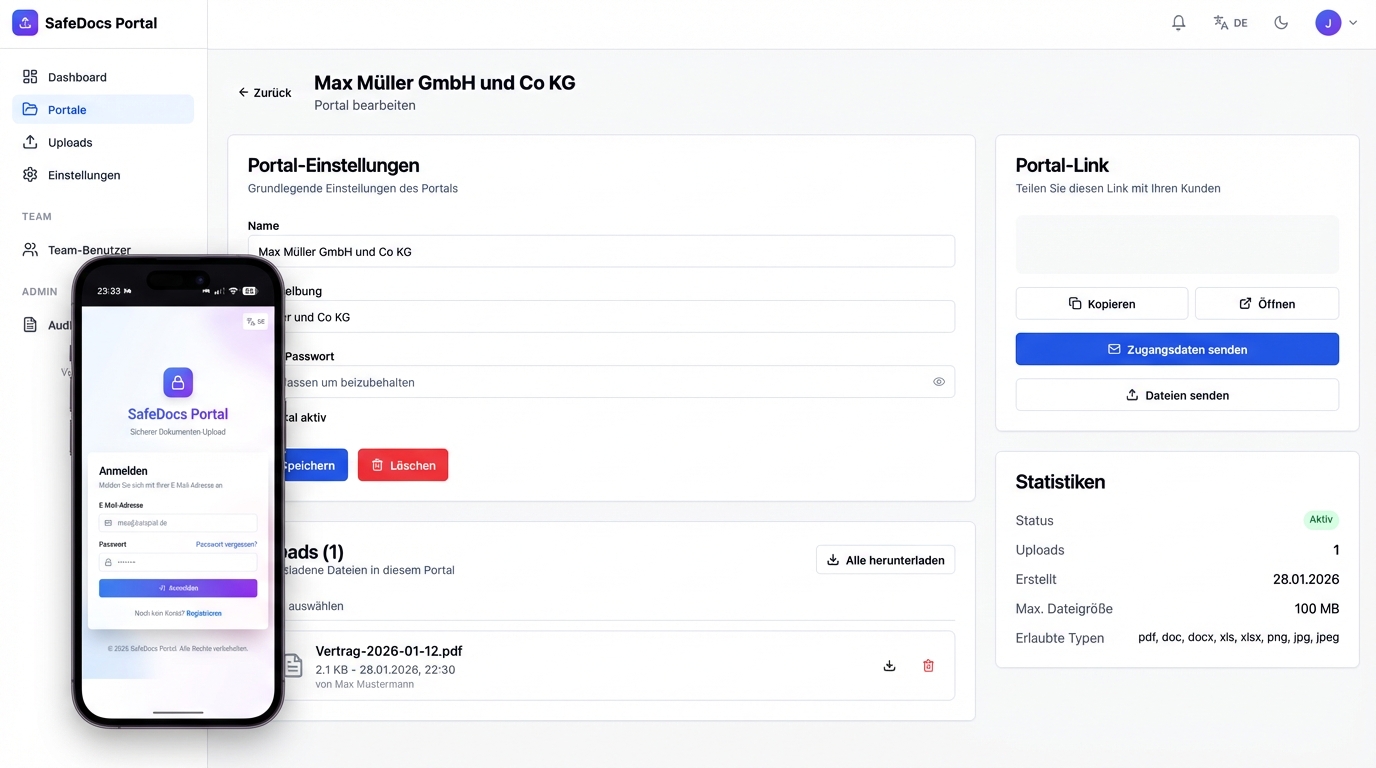Click the SafeDocs Portal logo icon
This screenshot has width=1376, height=768.
pos(25,22)
